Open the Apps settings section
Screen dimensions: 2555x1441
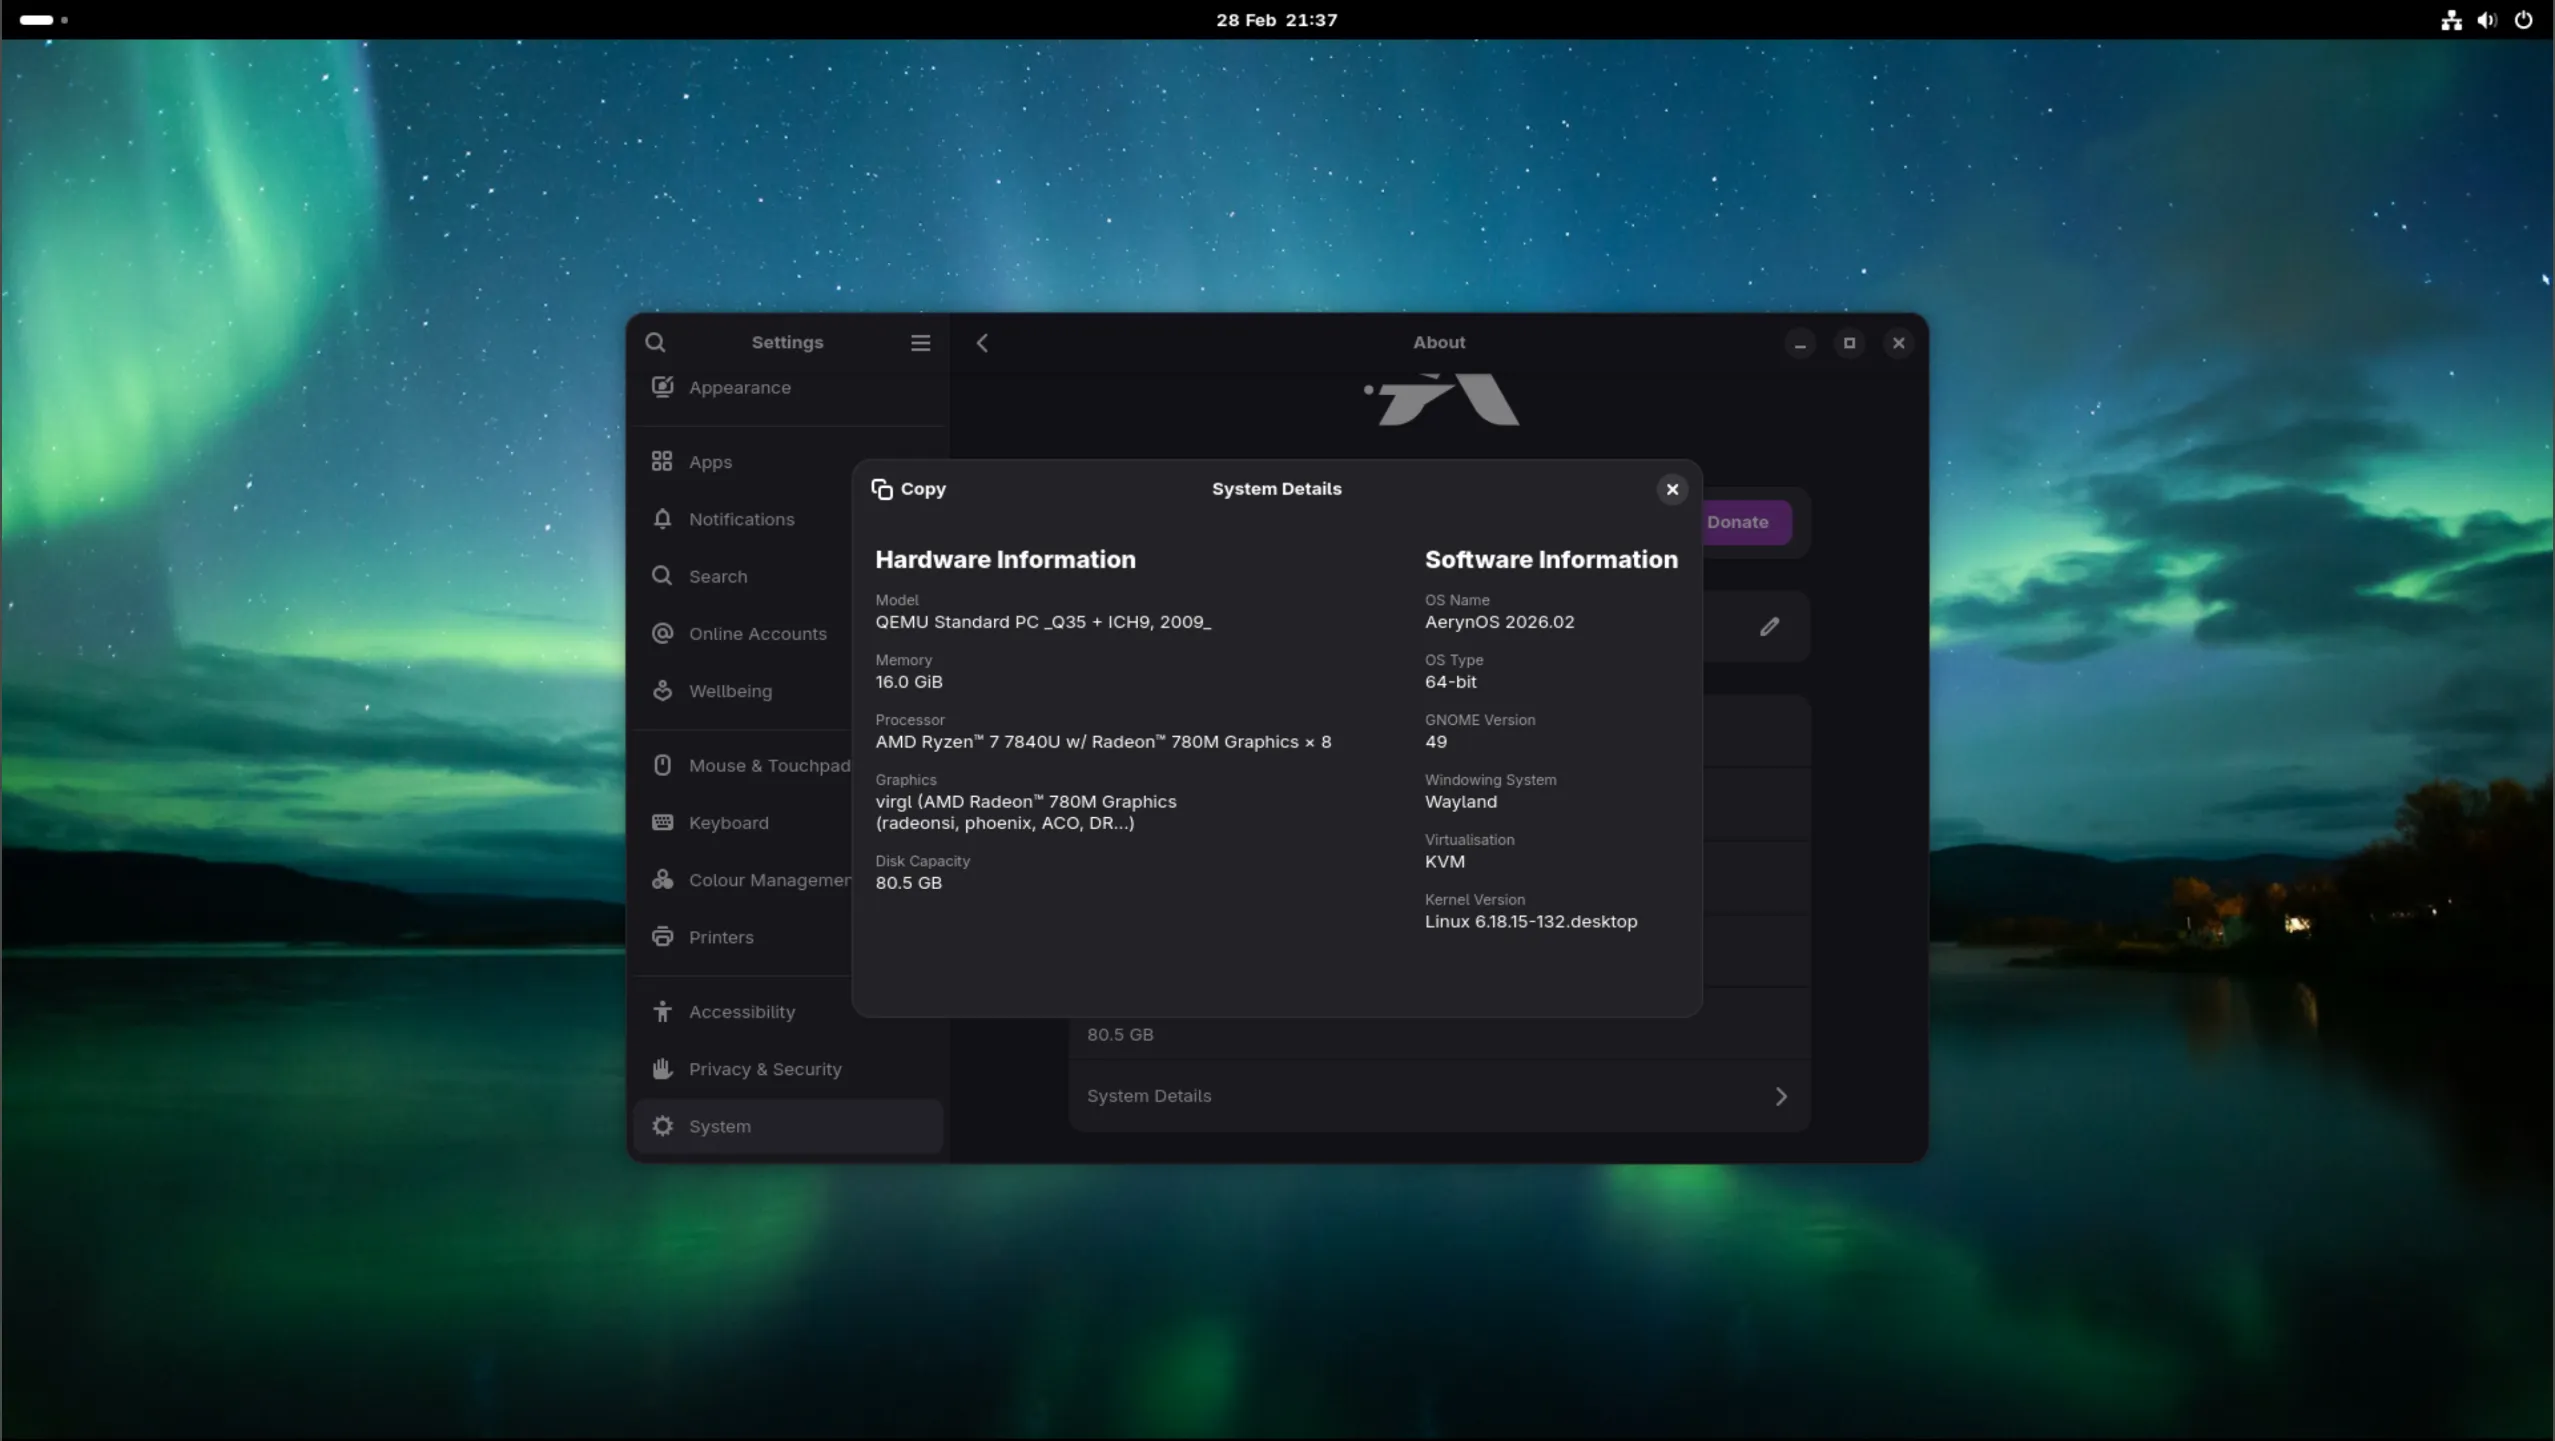click(x=708, y=461)
